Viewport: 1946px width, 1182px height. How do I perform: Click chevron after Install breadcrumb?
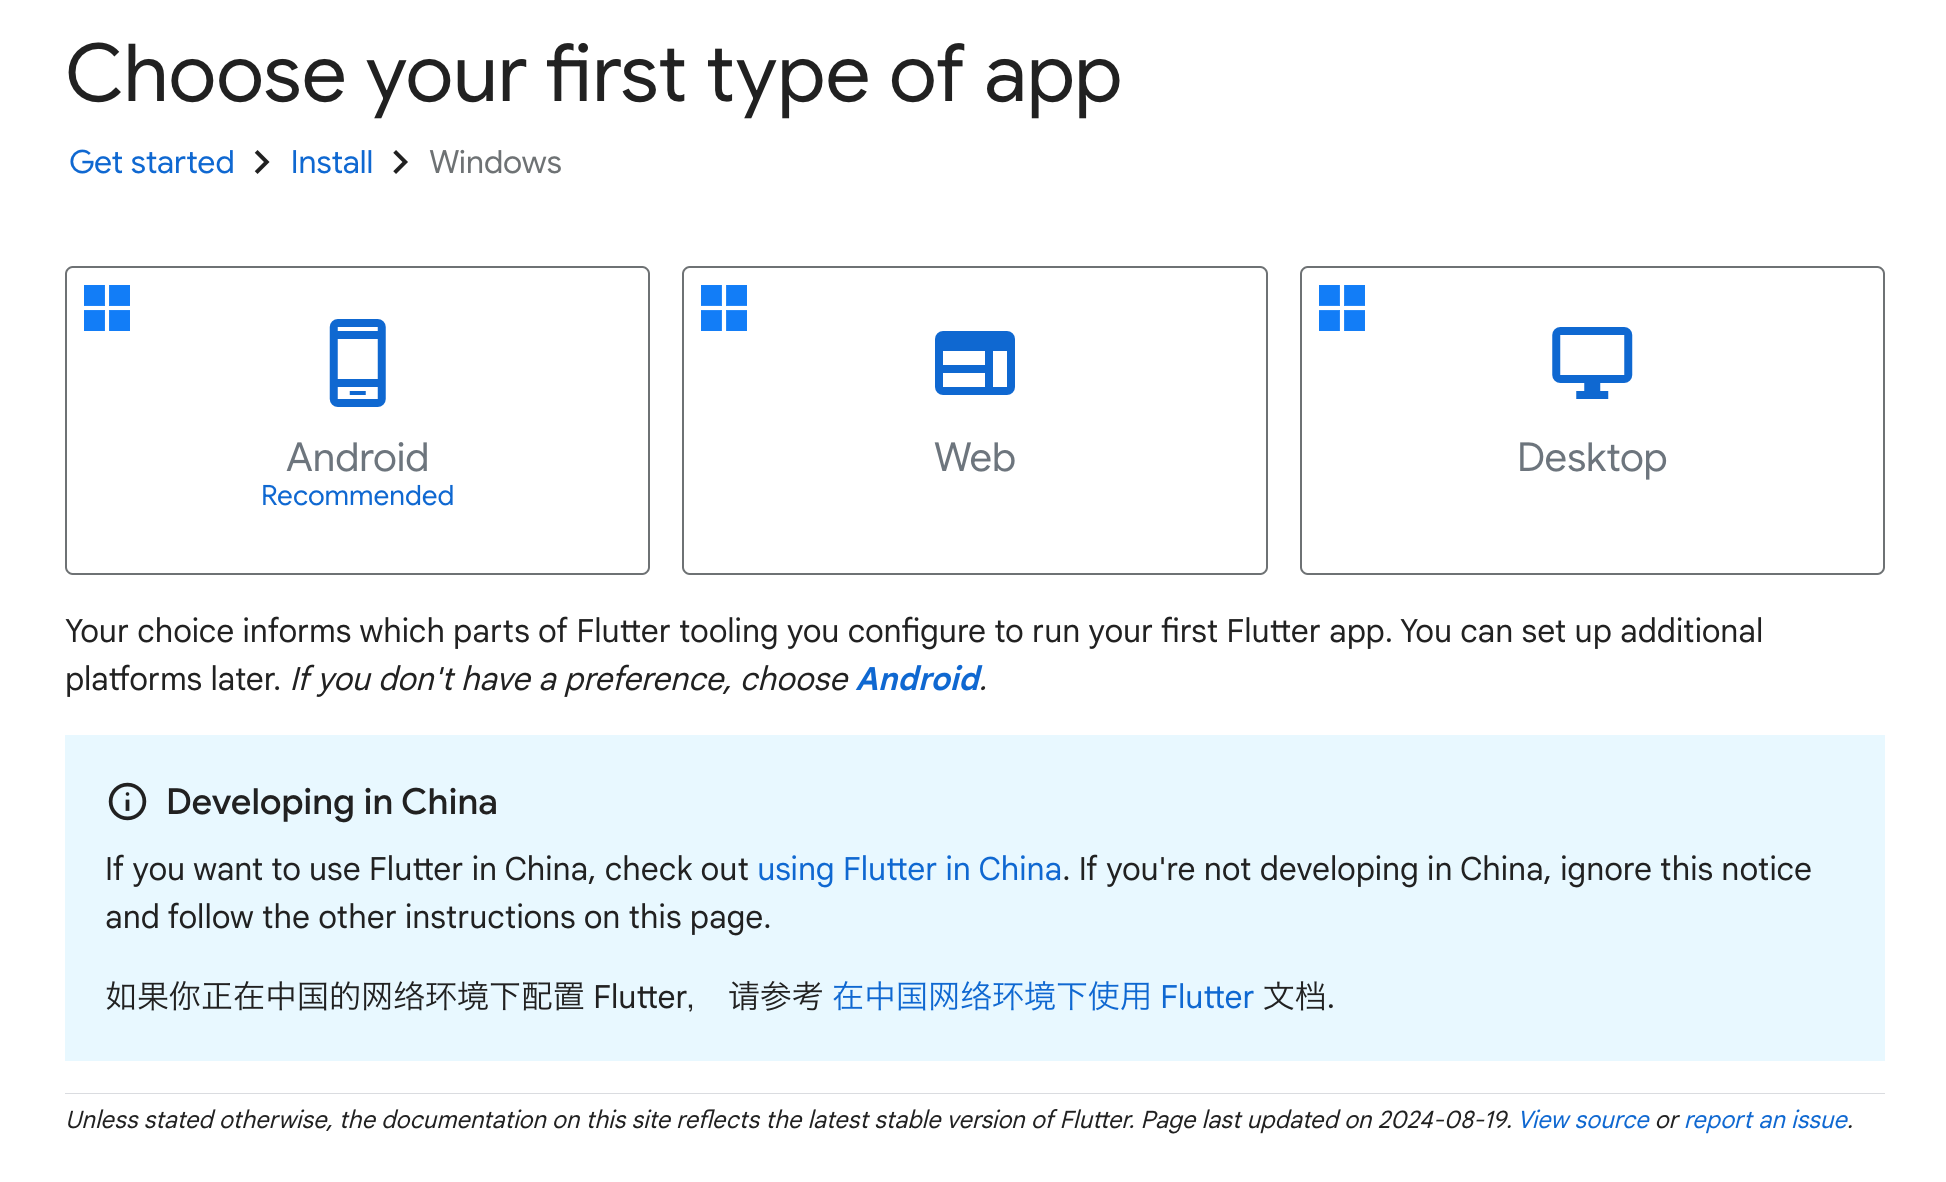tap(401, 162)
